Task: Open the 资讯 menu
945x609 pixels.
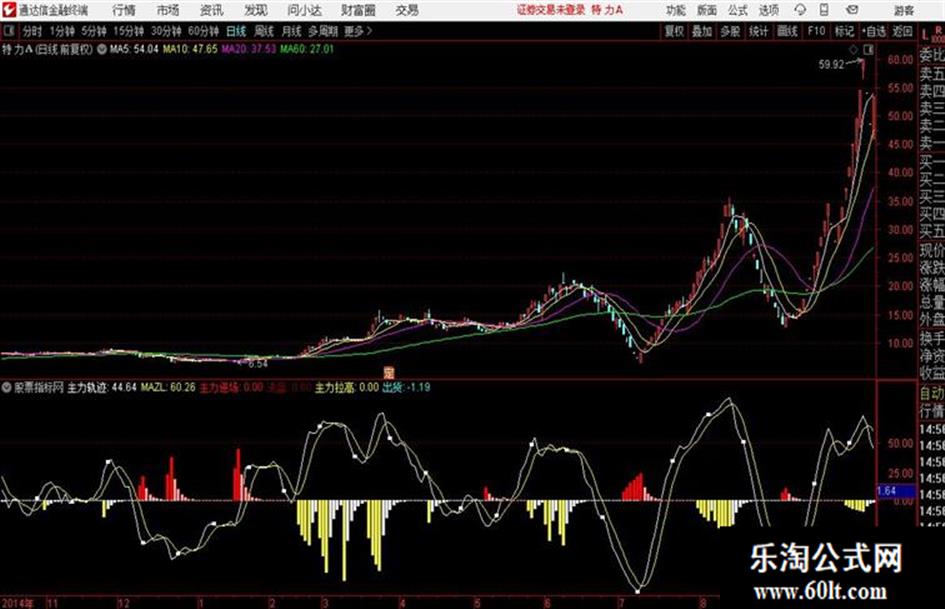Action: [x=212, y=10]
